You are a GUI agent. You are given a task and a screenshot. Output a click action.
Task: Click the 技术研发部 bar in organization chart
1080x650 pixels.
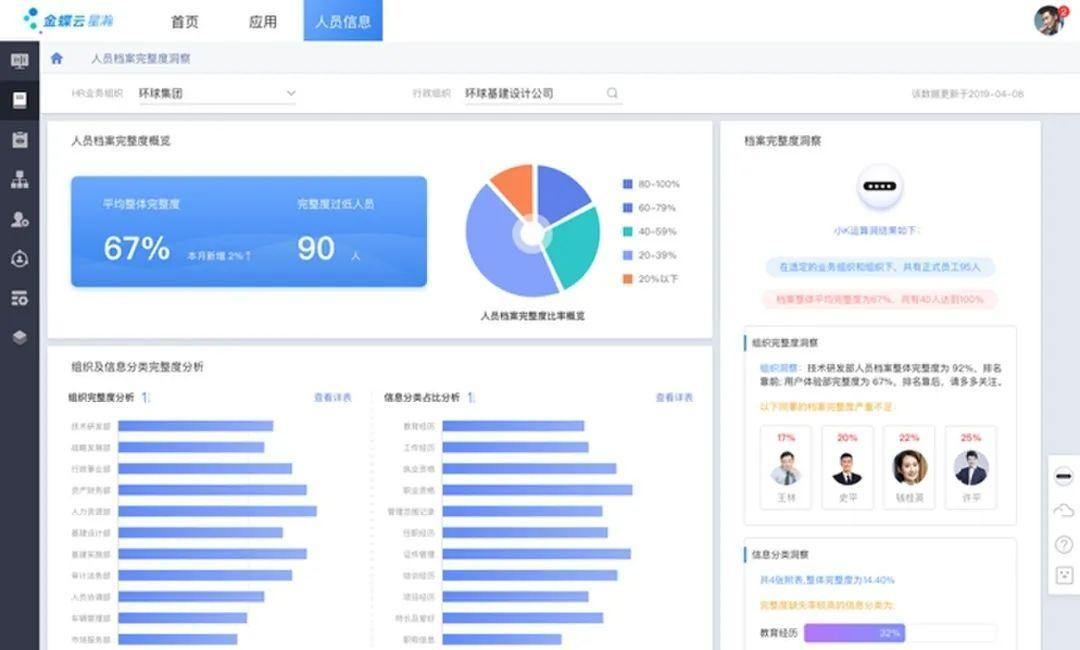coord(196,426)
